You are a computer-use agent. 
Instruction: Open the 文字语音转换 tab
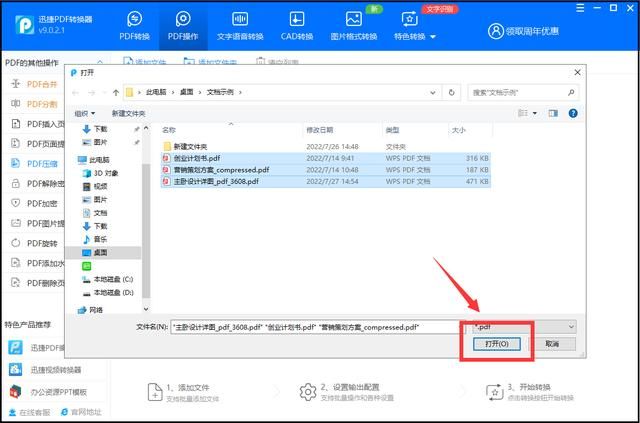coord(240,25)
